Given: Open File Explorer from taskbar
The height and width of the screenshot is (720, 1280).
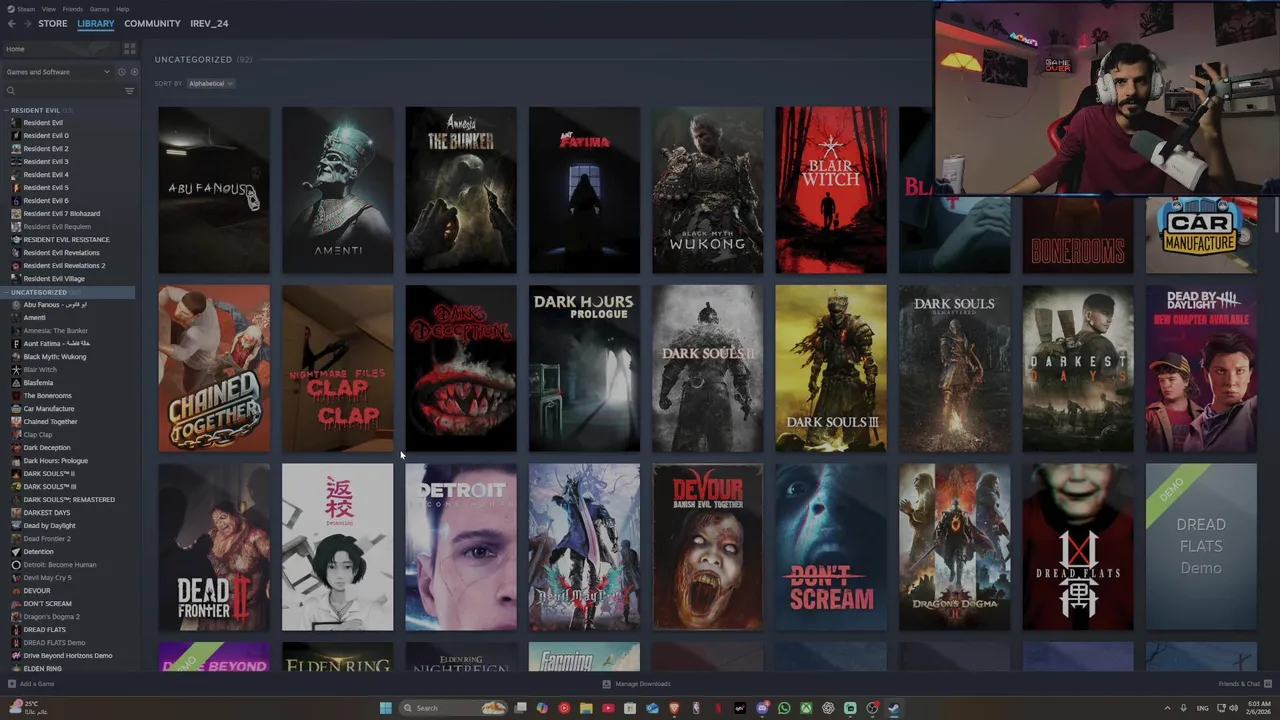Looking at the screenshot, I should [x=586, y=708].
